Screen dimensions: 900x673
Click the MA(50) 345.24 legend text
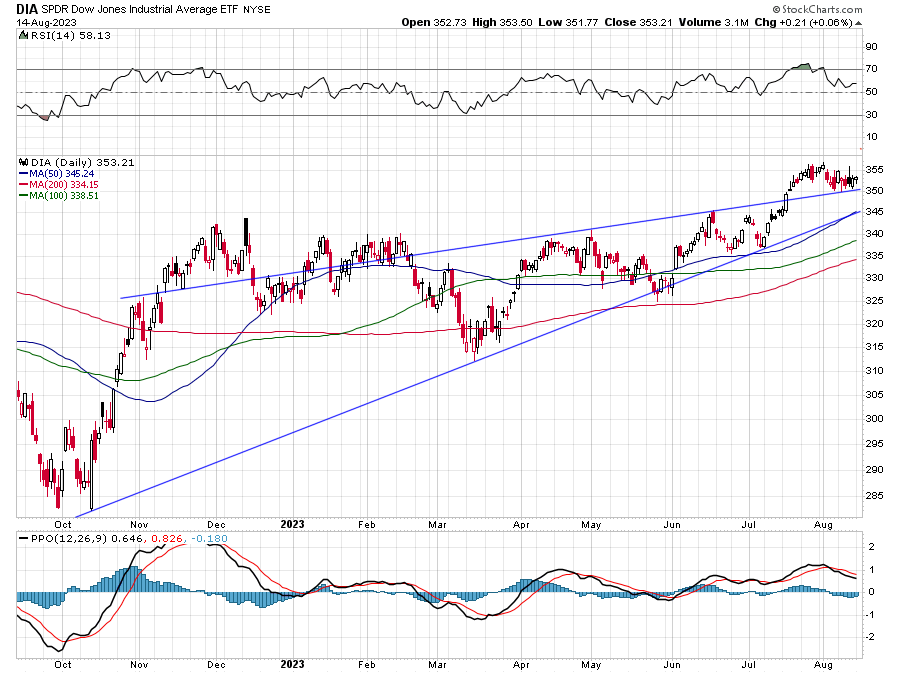[x=62, y=173]
